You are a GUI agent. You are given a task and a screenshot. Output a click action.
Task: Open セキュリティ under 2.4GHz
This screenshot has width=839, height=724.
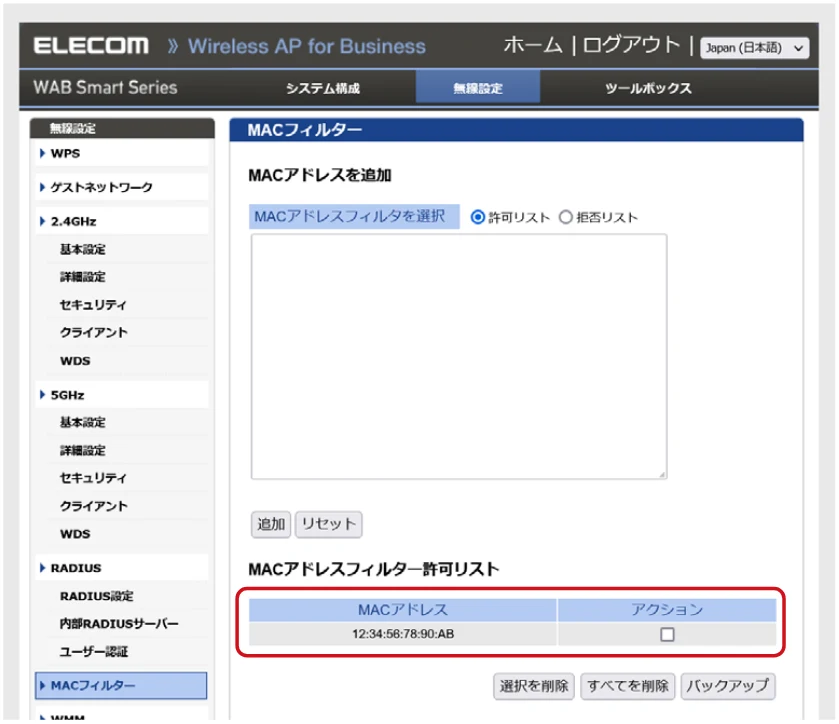point(93,305)
